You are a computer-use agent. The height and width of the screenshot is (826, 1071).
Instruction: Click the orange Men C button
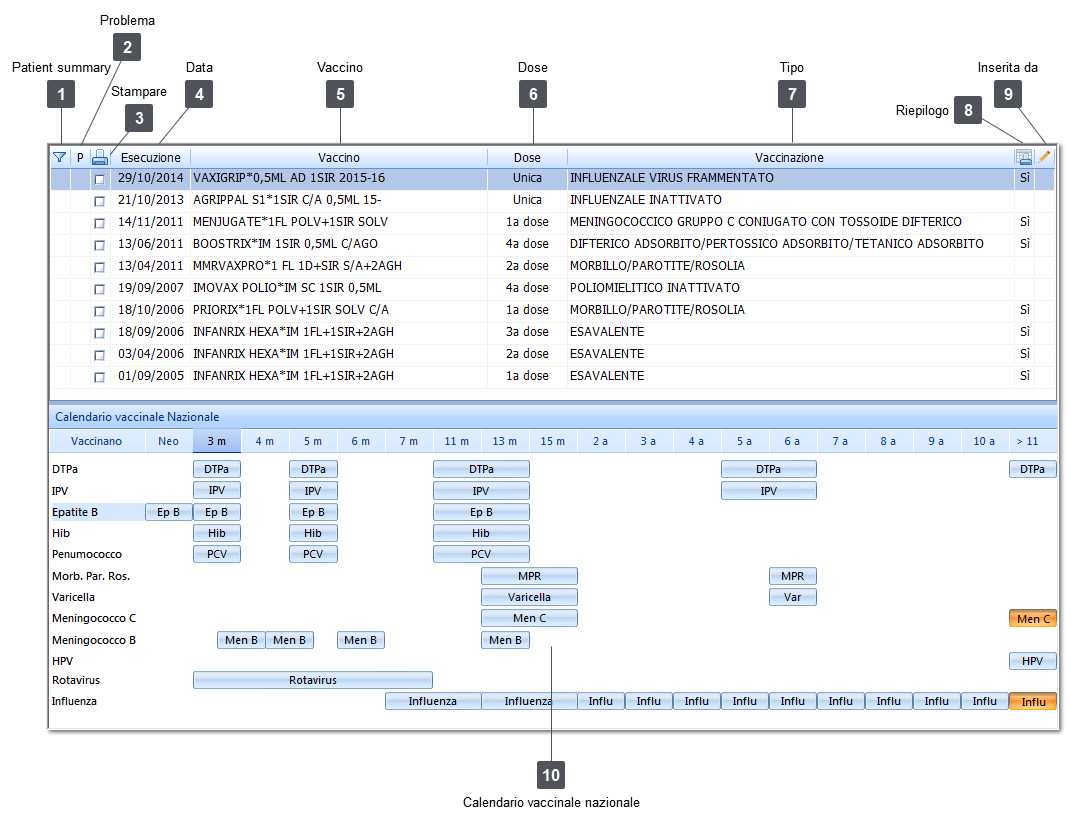pyautogui.click(x=1033, y=618)
